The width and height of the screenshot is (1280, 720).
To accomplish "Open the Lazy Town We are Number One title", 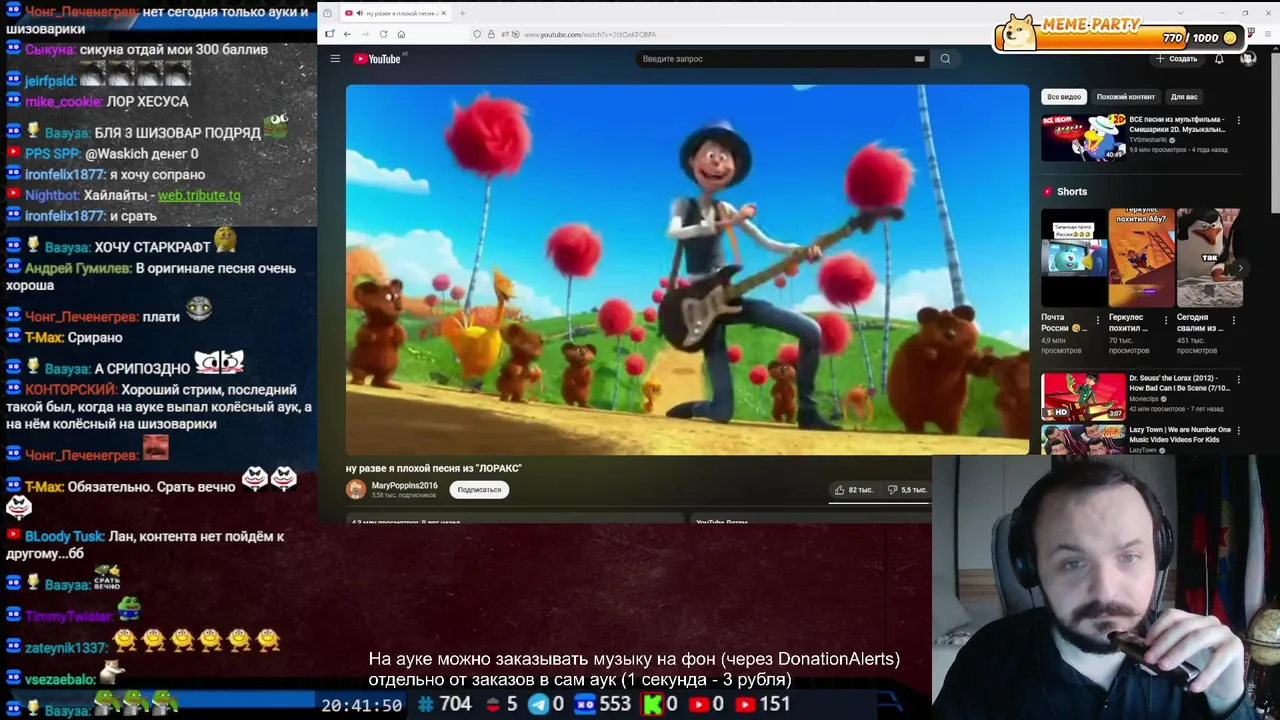I will pos(1180,434).
